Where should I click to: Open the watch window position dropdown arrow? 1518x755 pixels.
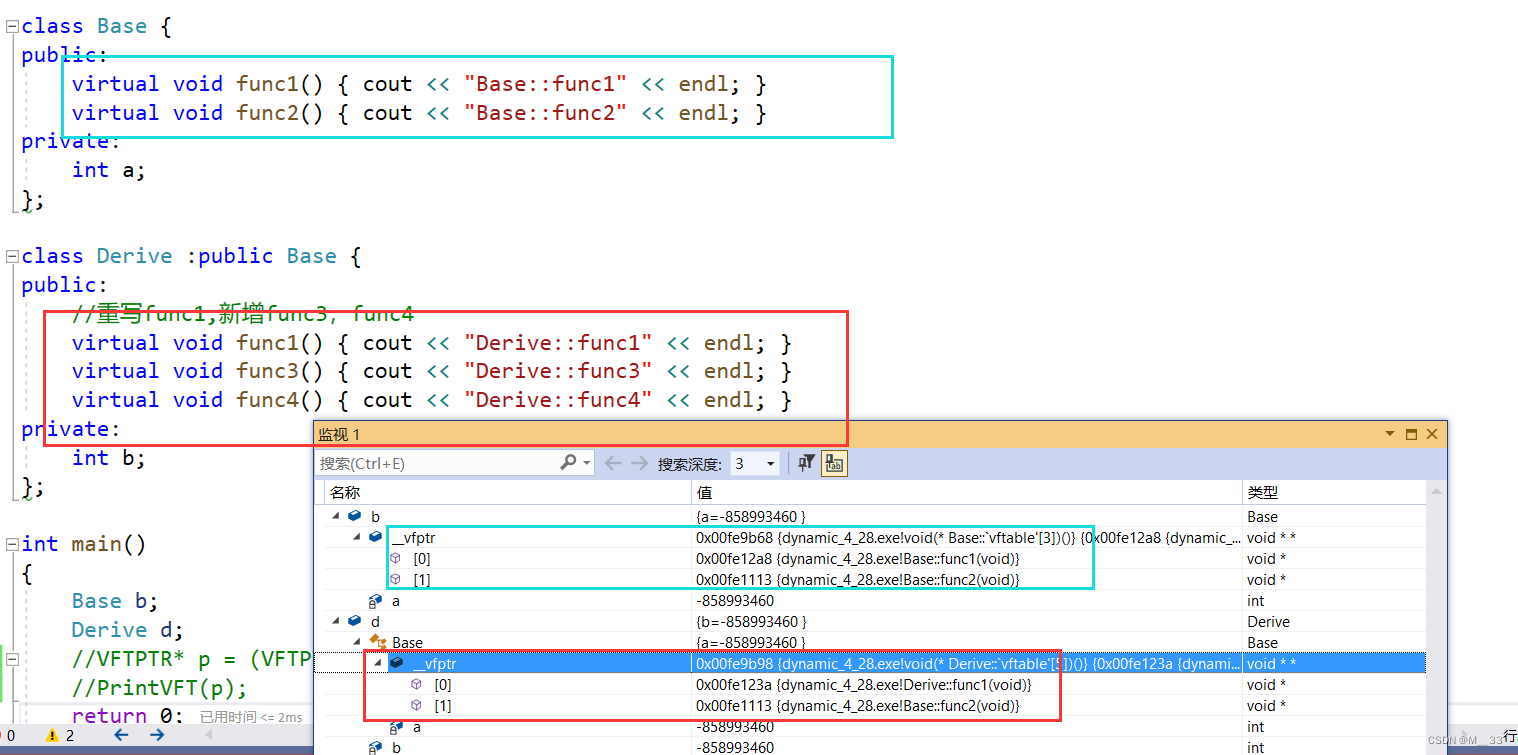tap(1389, 434)
